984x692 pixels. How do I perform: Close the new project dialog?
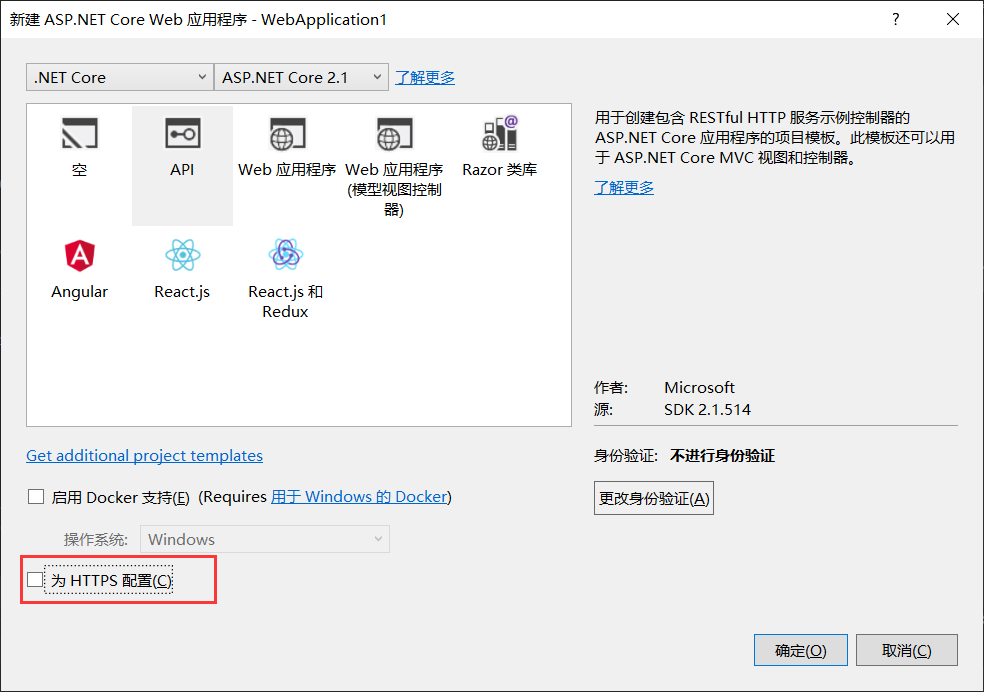tap(953, 19)
